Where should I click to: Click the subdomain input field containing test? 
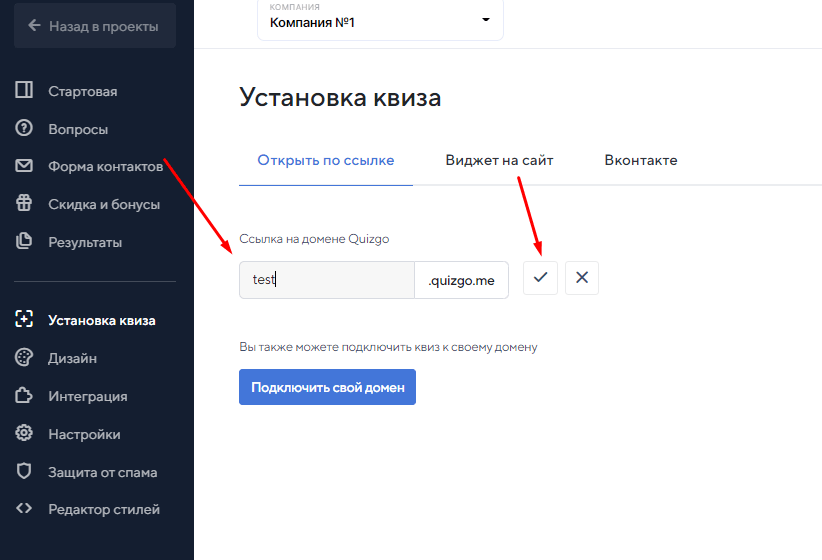click(x=326, y=280)
